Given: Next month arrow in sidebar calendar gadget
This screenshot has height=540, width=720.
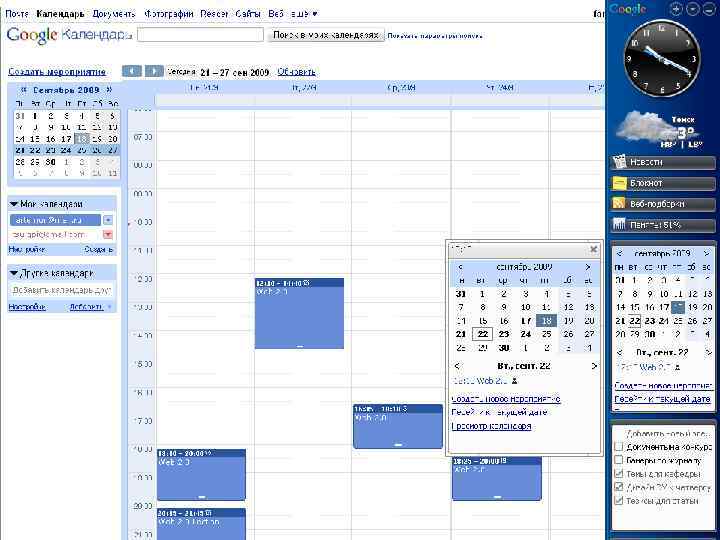Looking at the screenshot, I should coord(707,253).
